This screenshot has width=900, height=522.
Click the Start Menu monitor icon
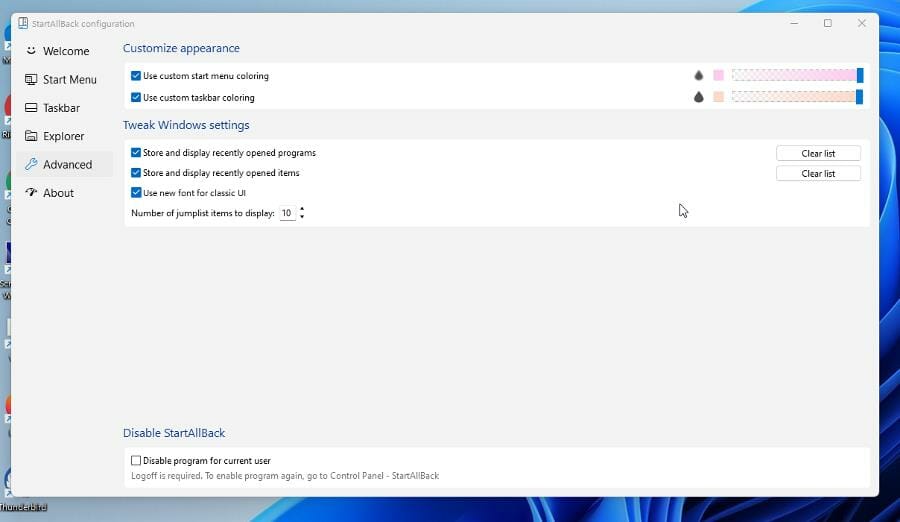31,79
